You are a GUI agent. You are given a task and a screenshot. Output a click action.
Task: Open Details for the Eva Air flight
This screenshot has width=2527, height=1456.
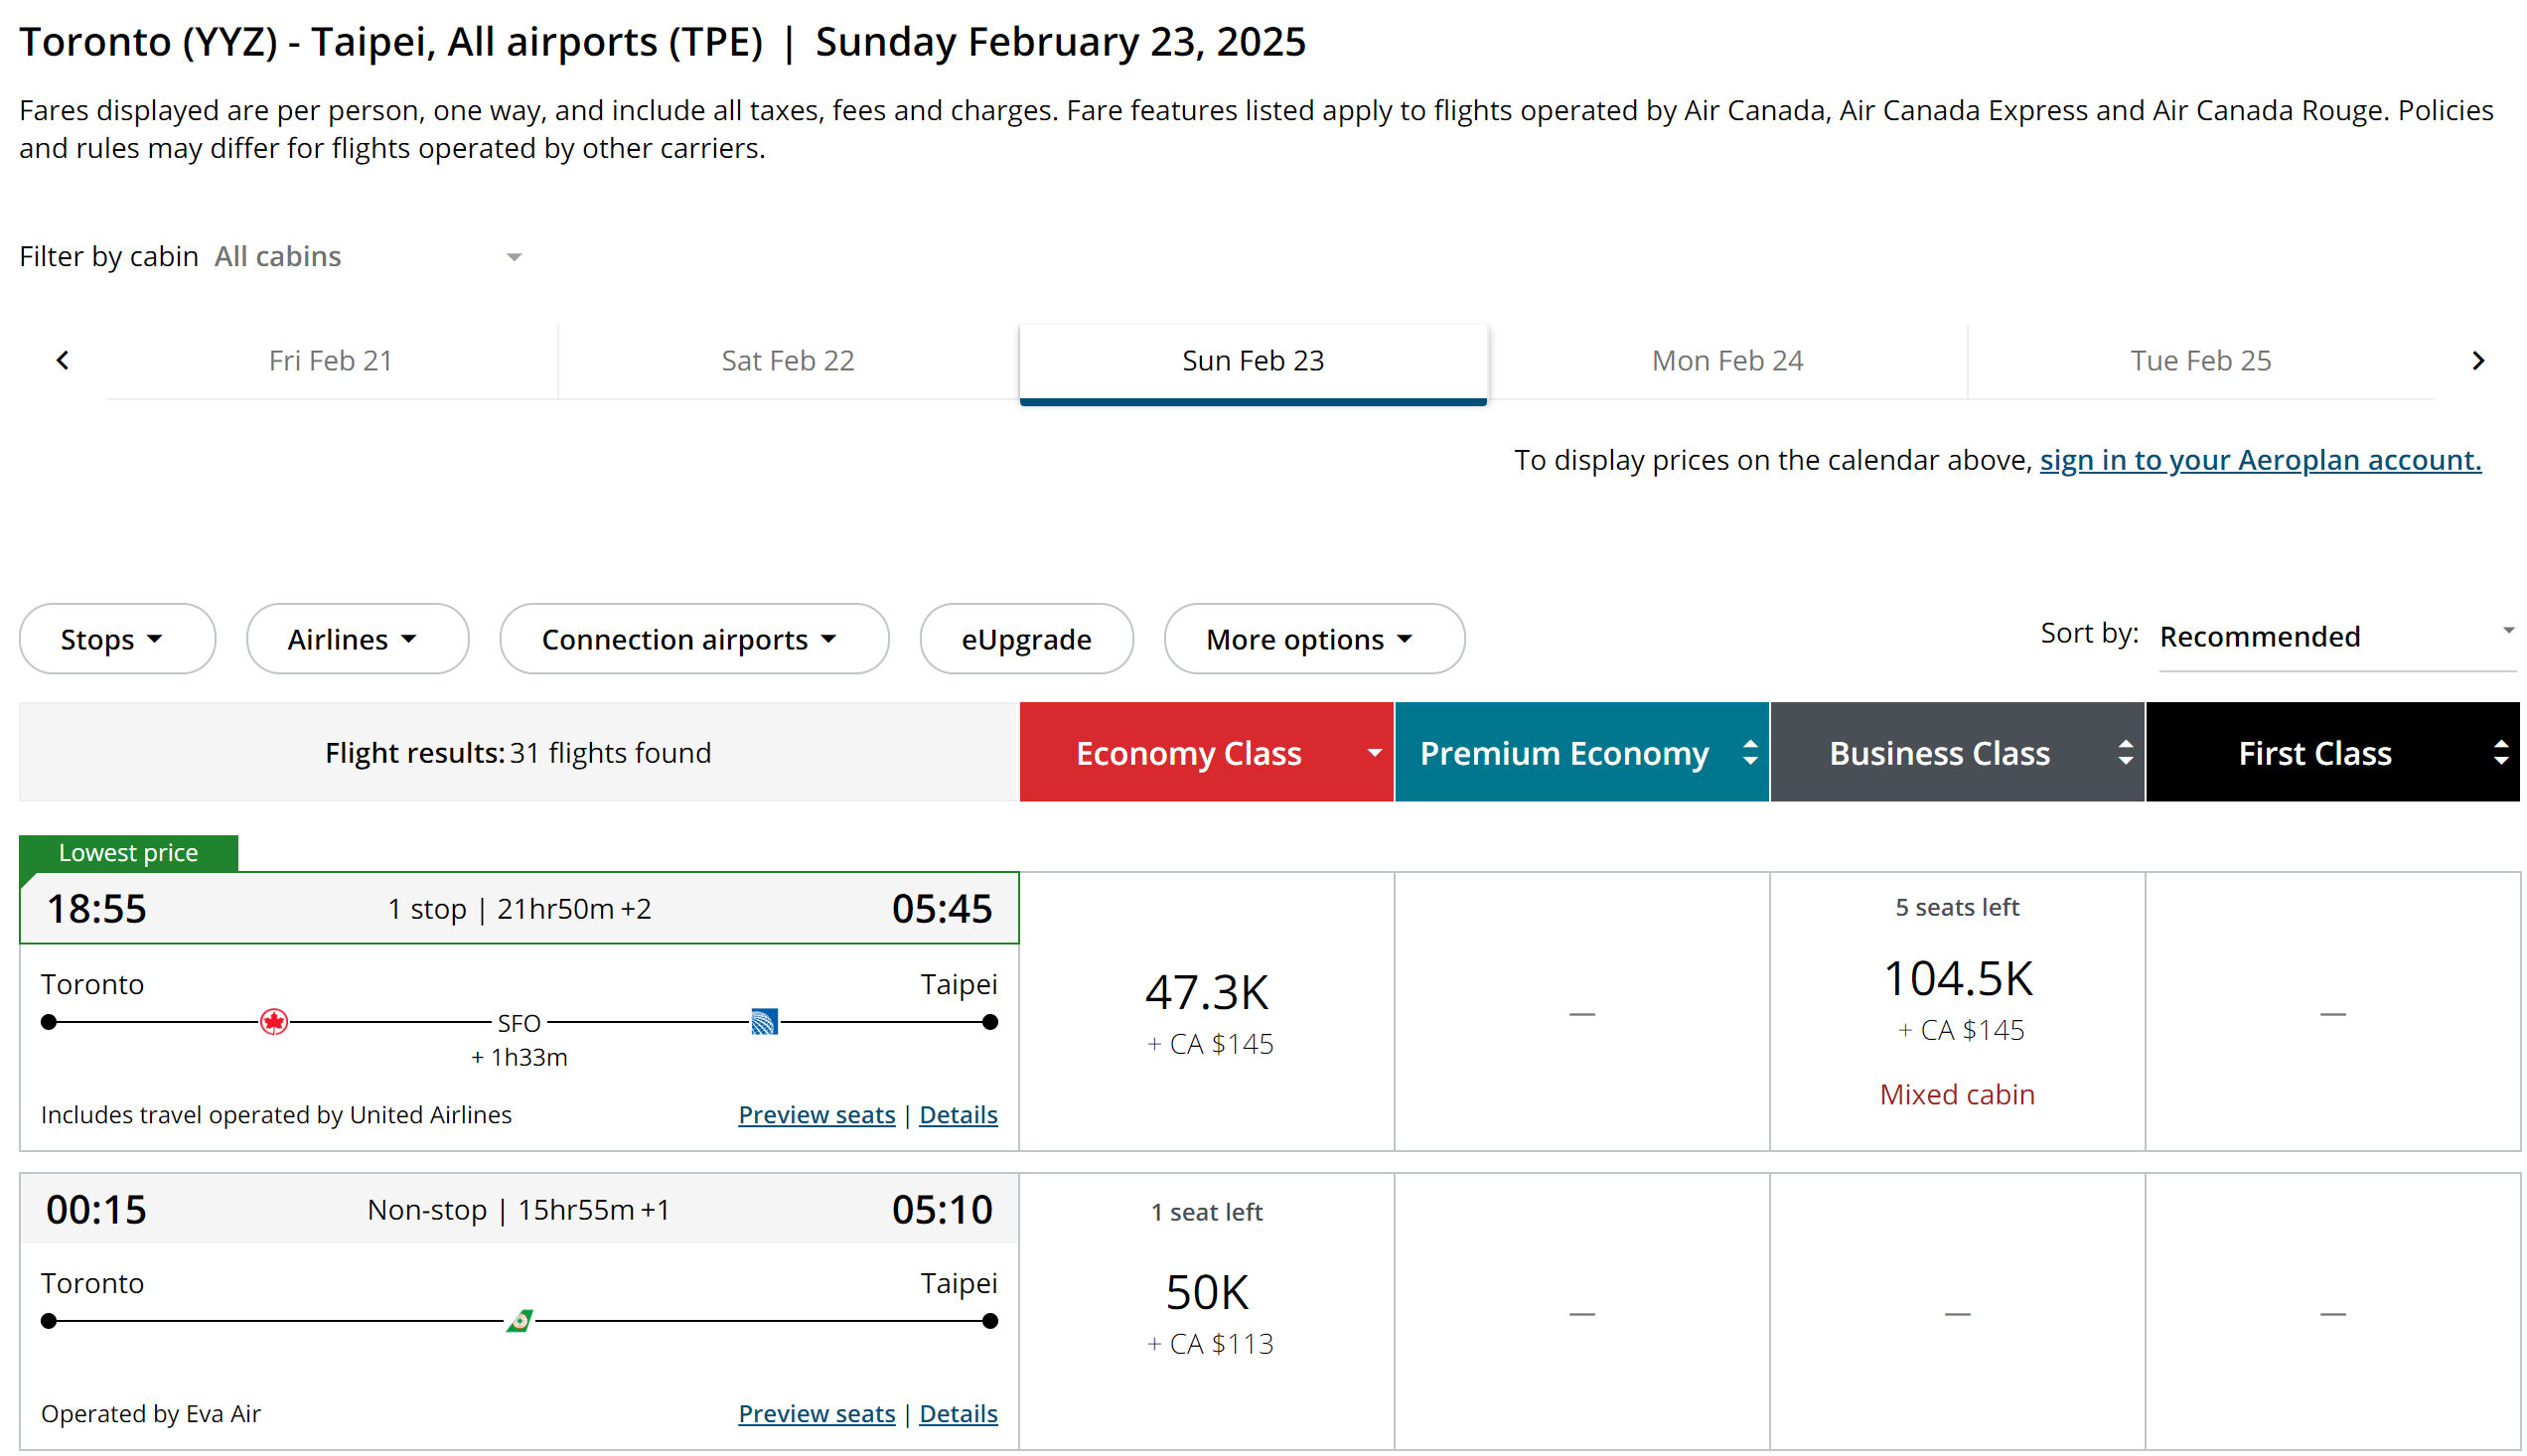tap(958, 1413)
